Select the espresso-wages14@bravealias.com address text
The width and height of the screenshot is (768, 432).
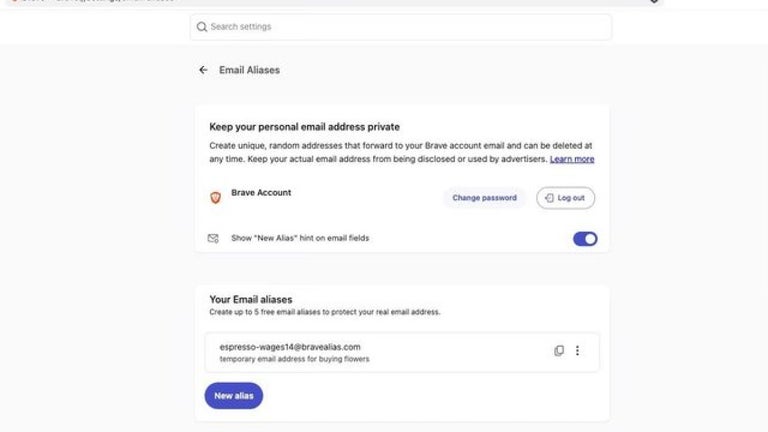tap(290, 347)
